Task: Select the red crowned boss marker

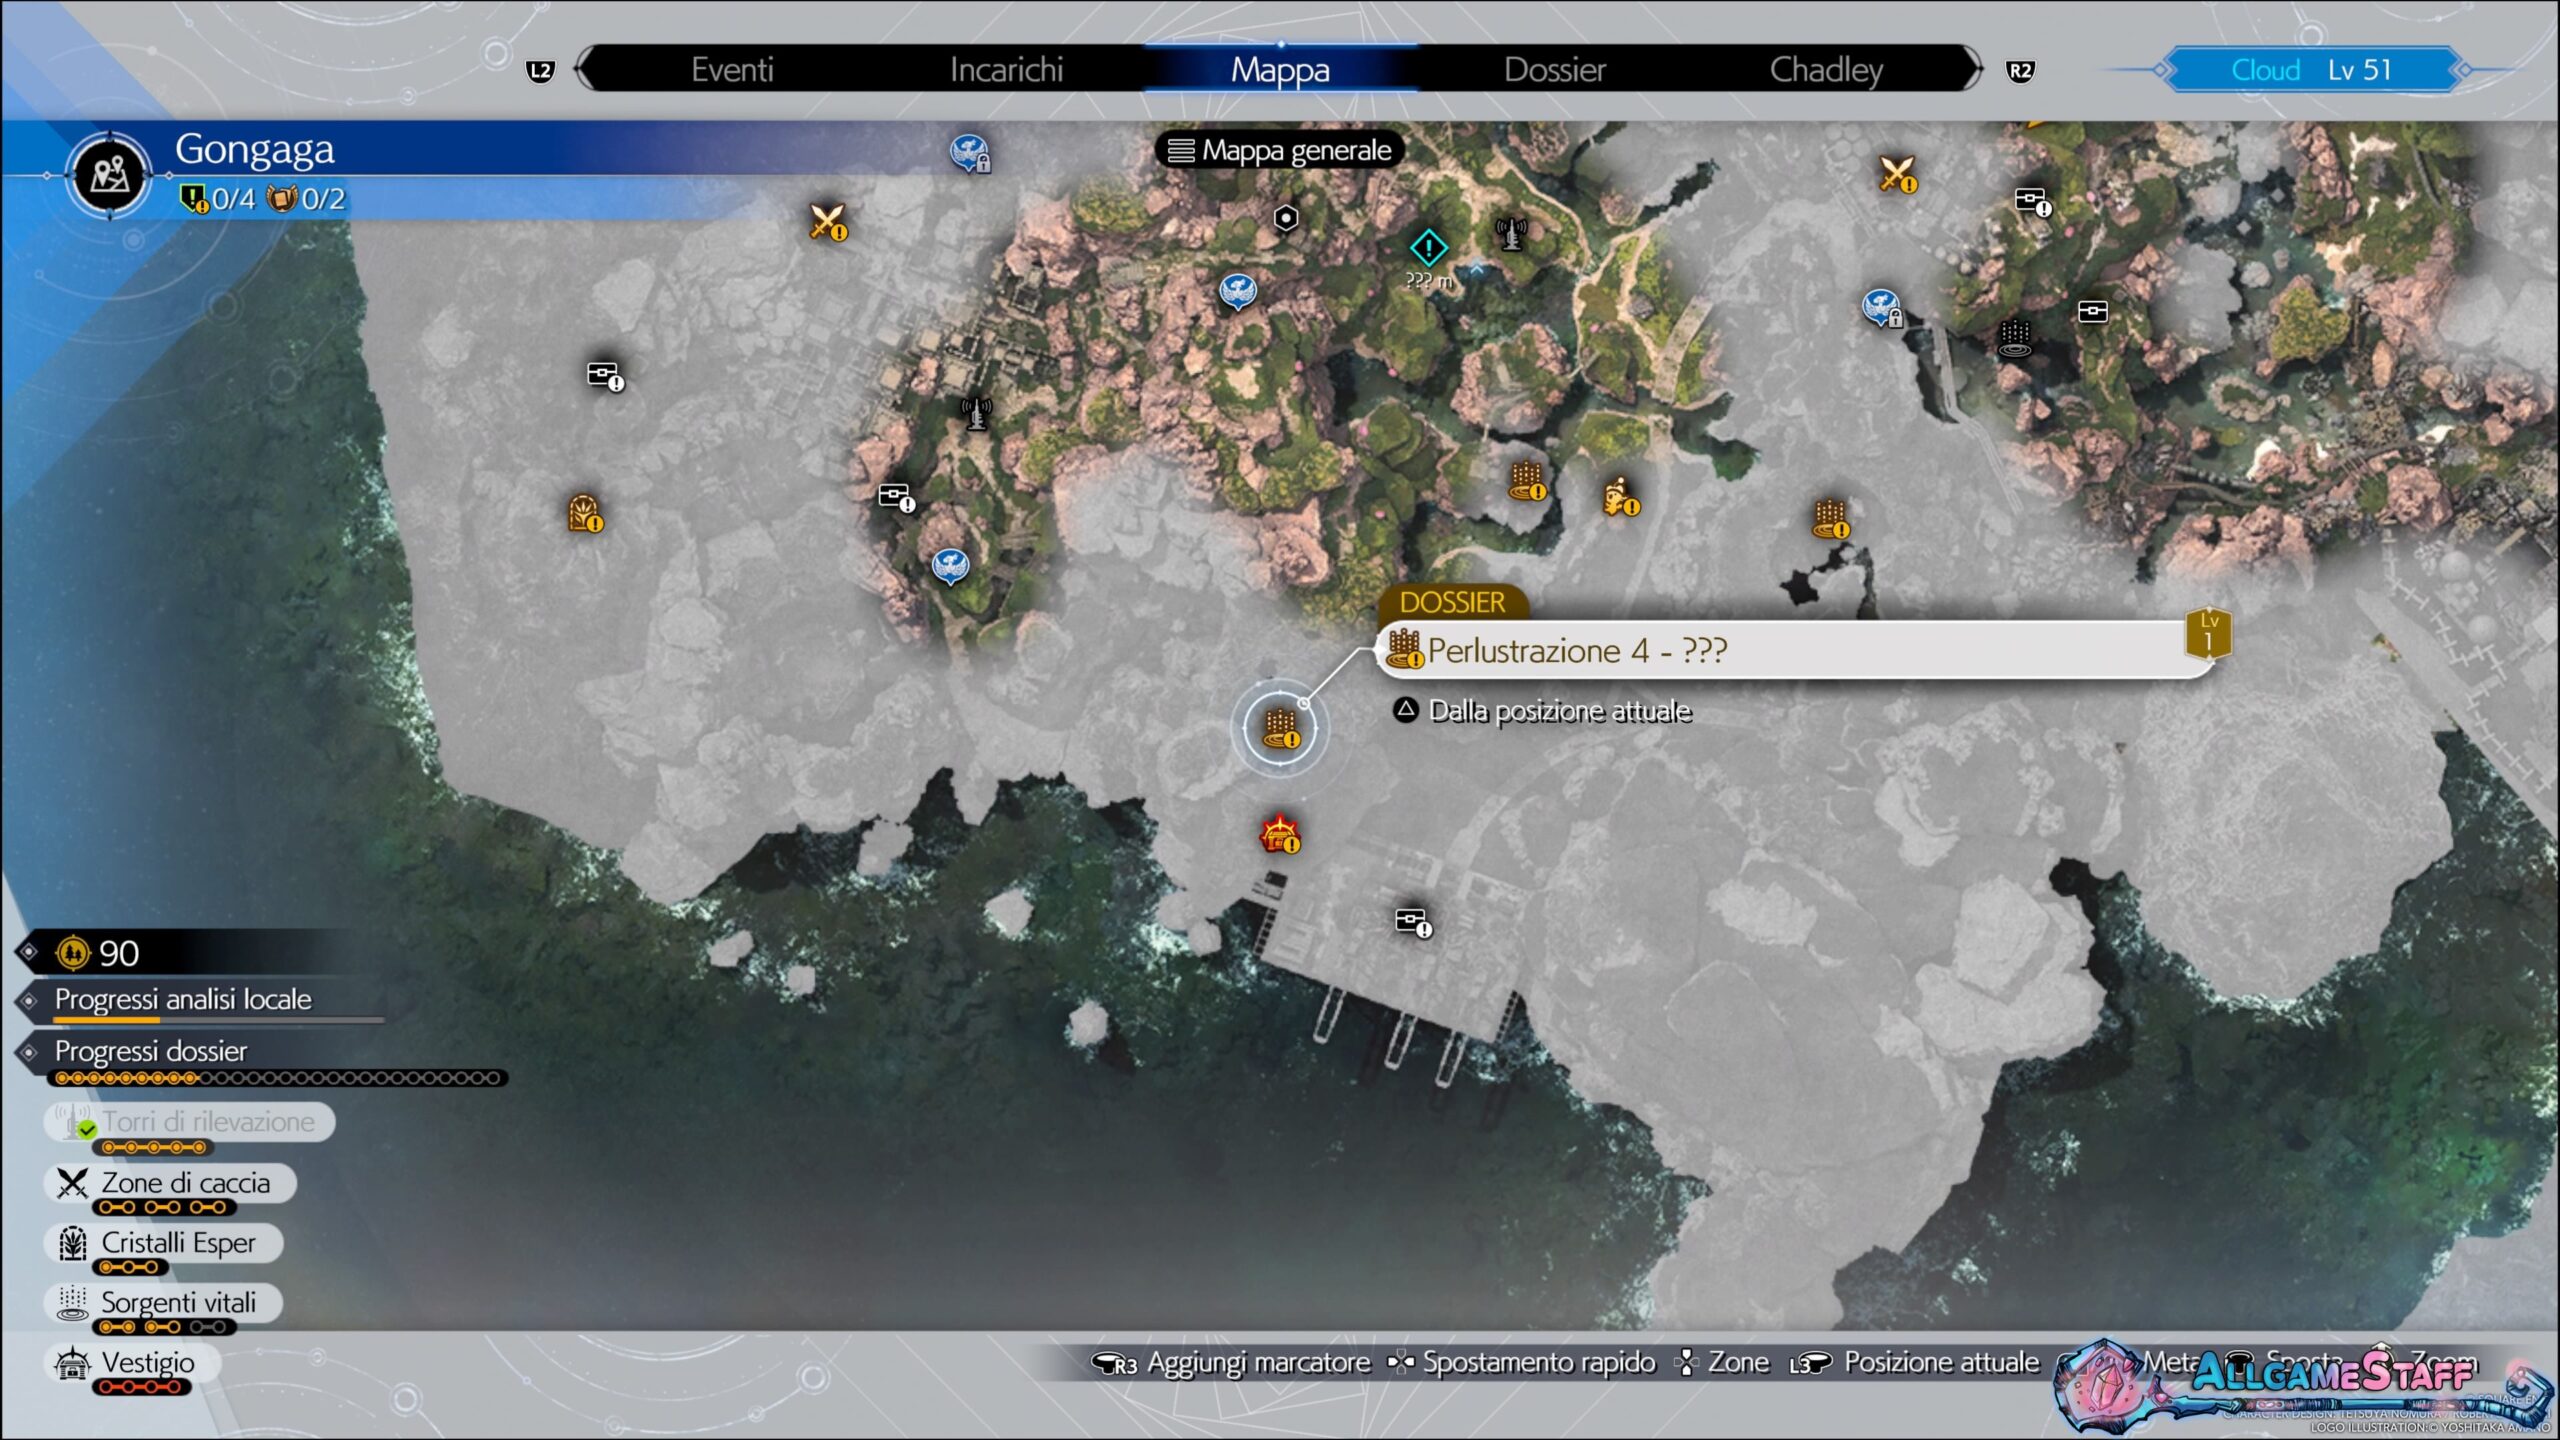Action: 1279,833
